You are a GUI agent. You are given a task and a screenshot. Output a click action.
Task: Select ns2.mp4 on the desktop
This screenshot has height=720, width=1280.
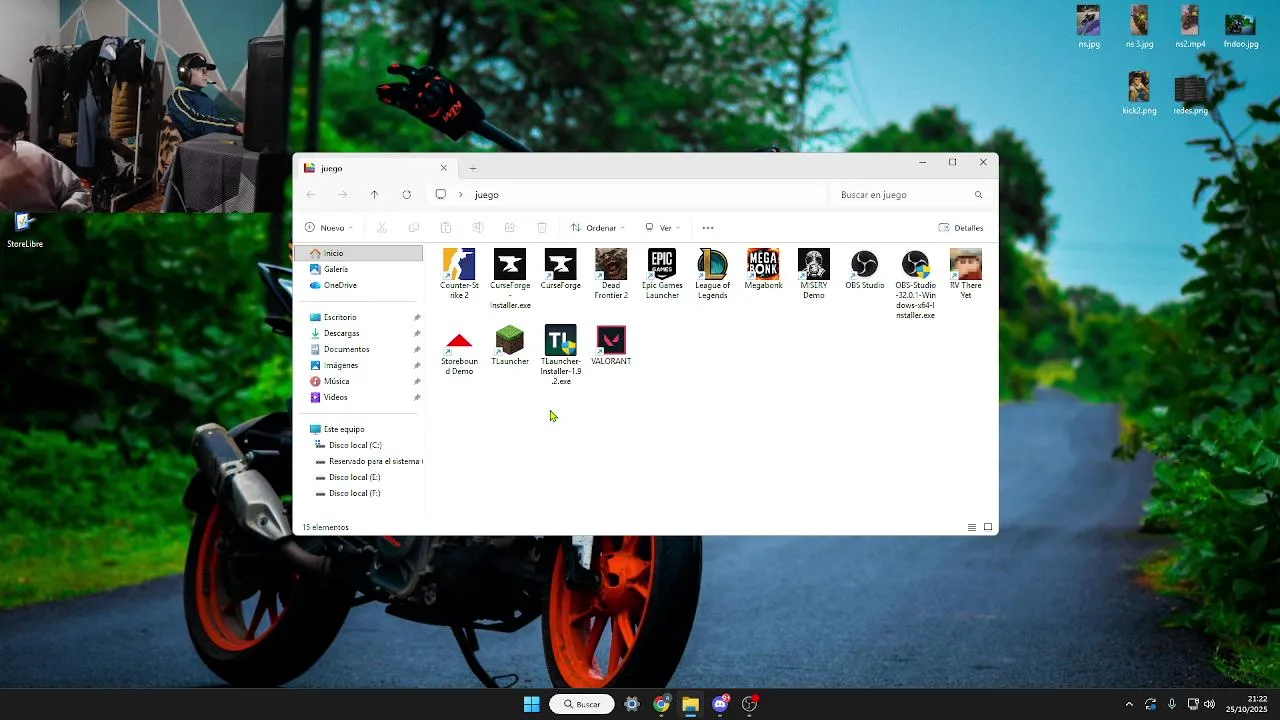pos(1190,27)
